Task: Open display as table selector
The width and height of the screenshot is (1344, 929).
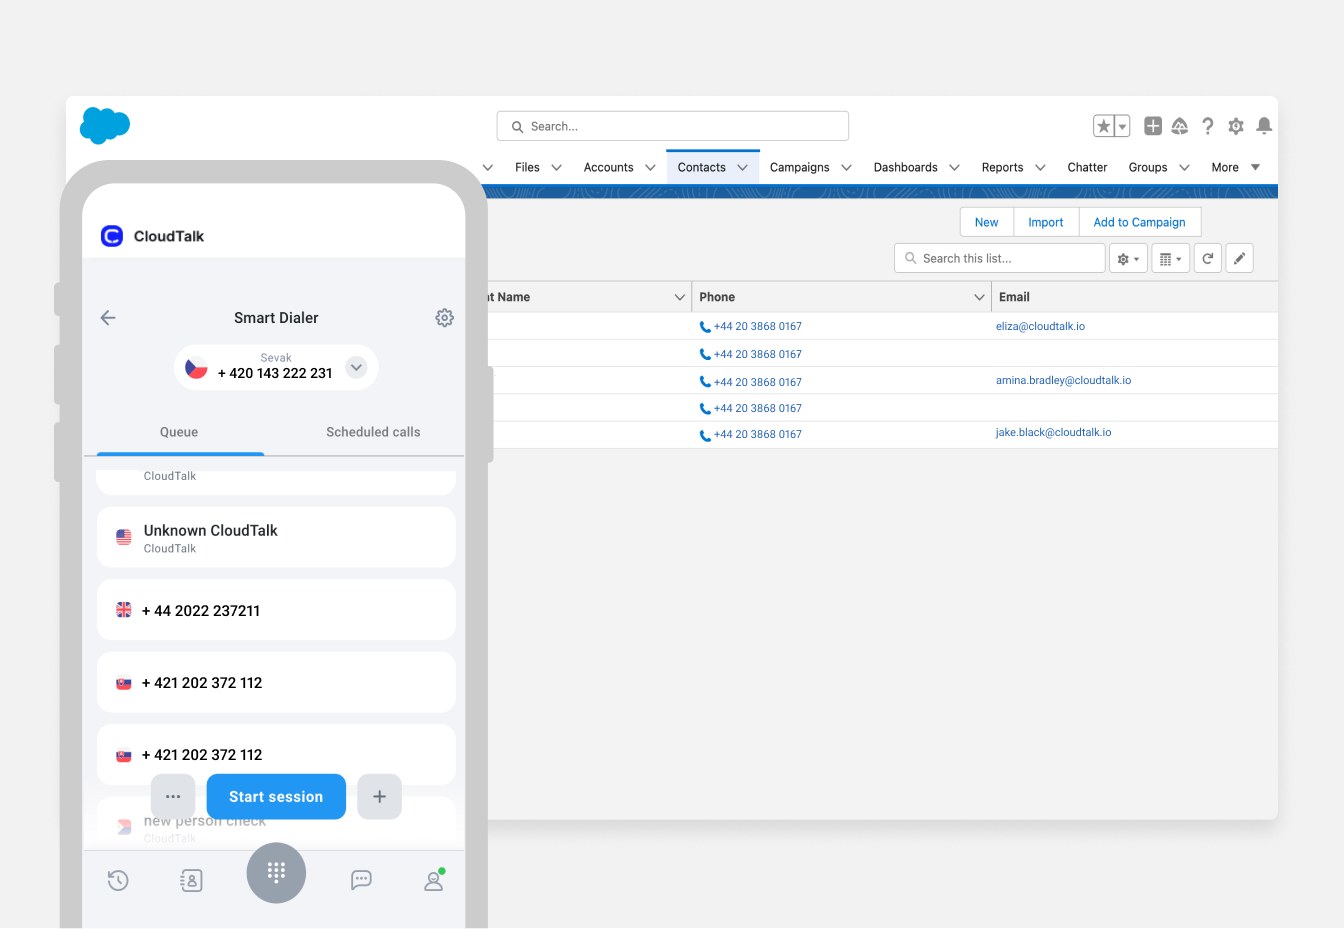Action: coord(1170,258)
